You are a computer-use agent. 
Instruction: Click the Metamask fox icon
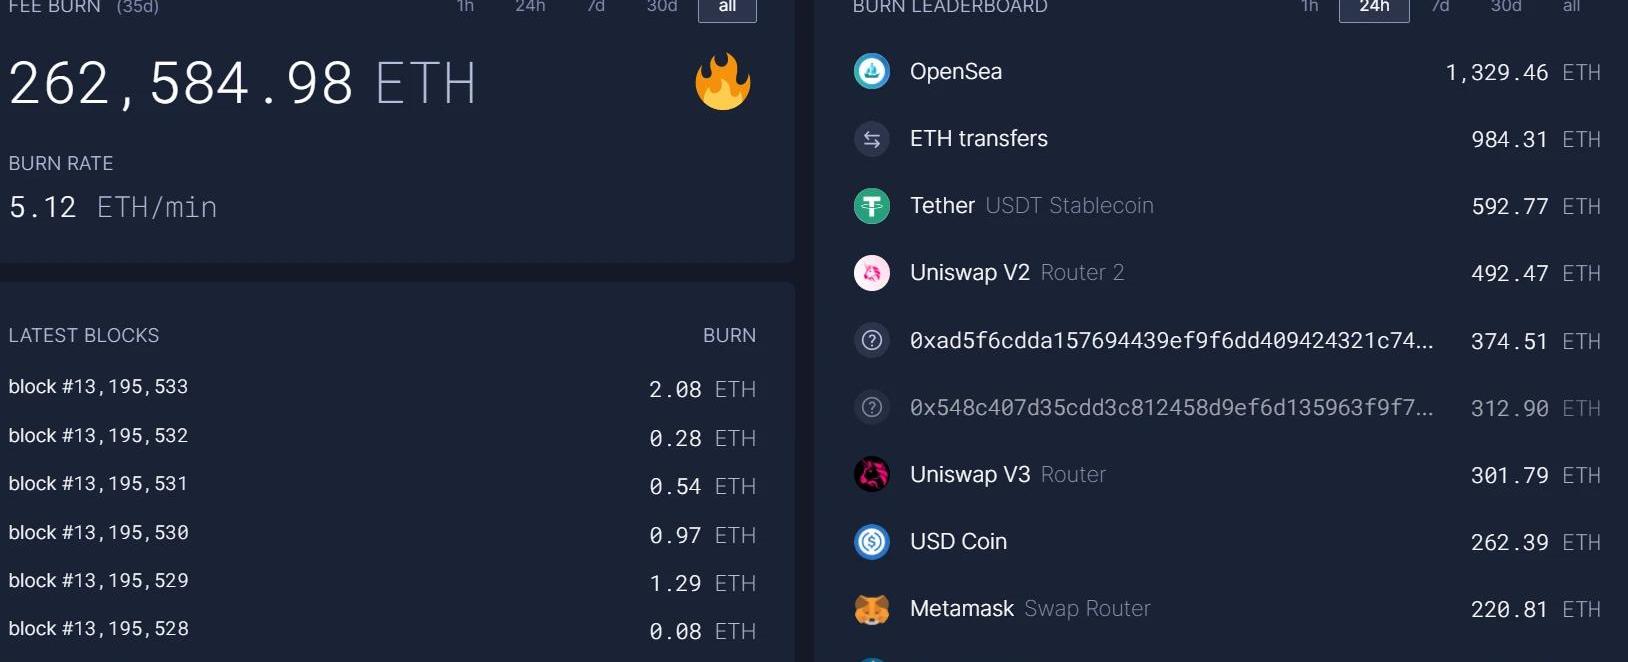click(x=871, y=608)
